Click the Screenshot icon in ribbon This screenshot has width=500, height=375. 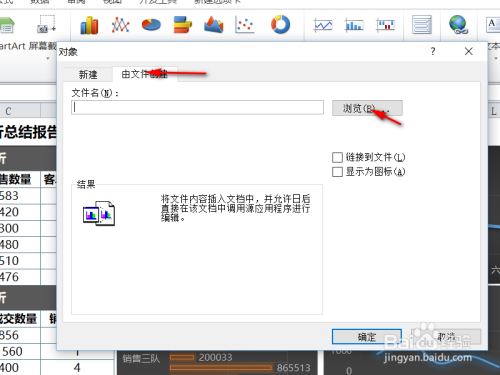tap(46, 24)
